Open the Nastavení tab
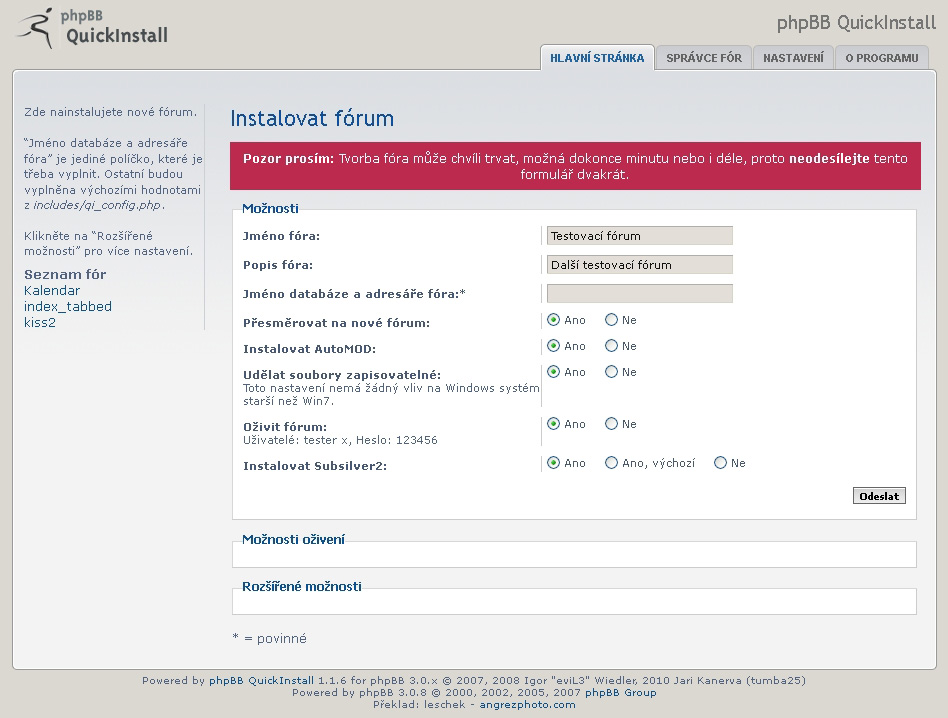 point(793,58)
